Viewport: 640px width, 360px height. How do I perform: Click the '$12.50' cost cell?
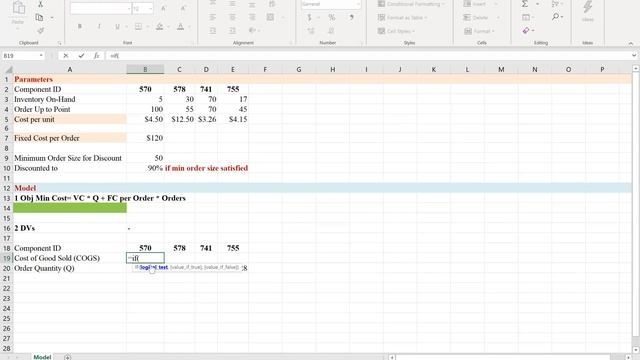(179, 120)
